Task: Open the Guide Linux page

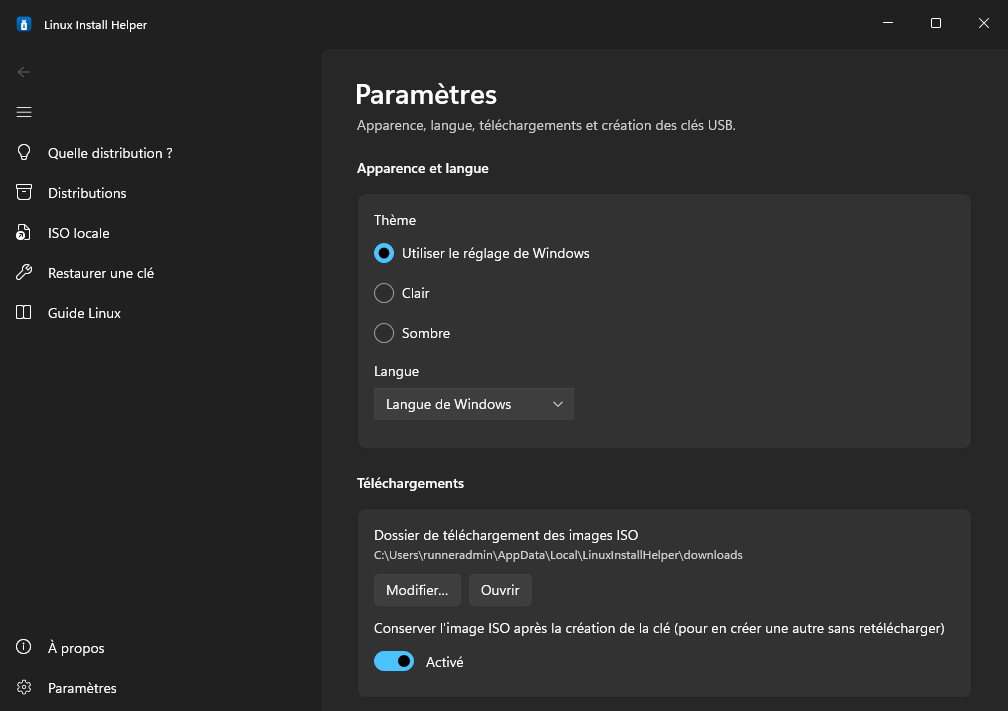Action: pyautogui.click(x=84, y=313)
